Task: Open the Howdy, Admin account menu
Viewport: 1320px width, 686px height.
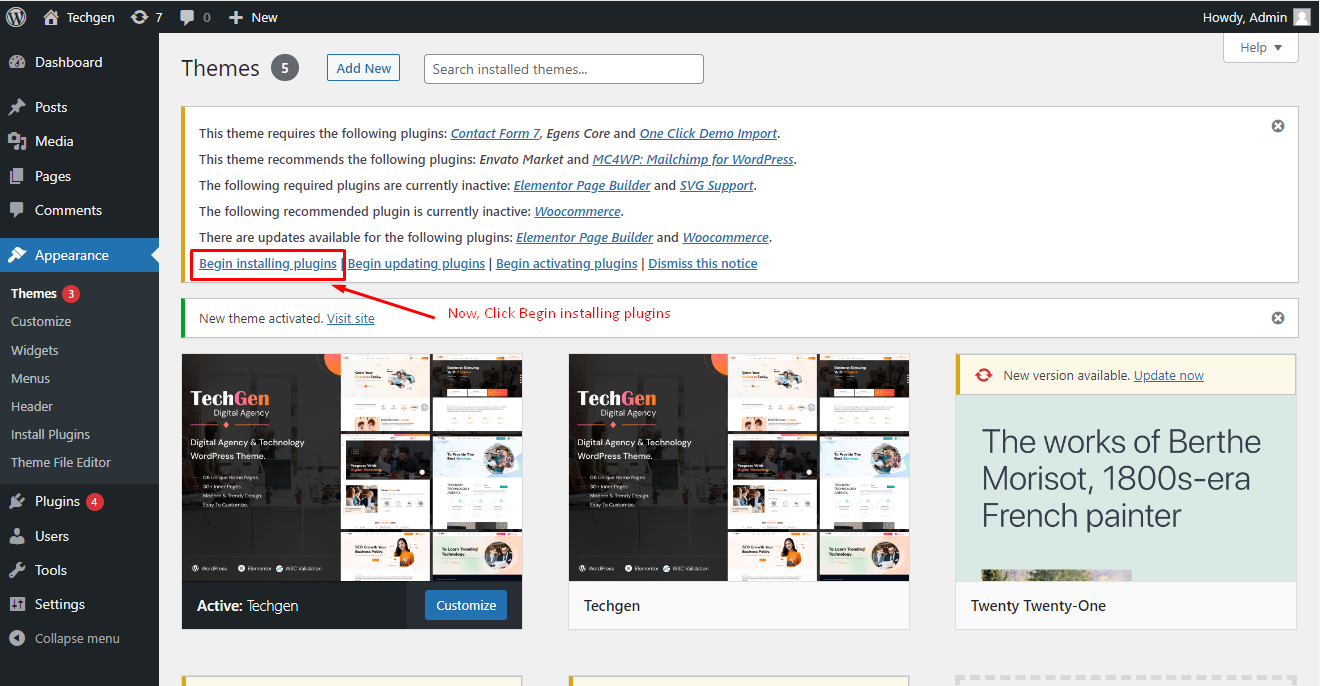Action: point(1256,17)
